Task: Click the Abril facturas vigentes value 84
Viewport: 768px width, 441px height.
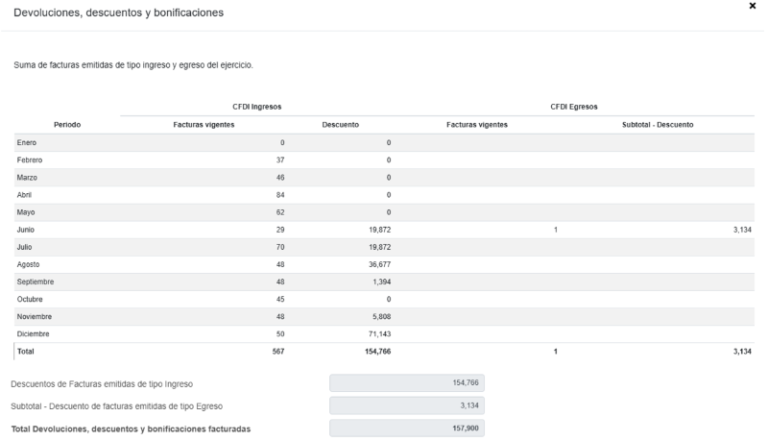Action: pos(280,195)
